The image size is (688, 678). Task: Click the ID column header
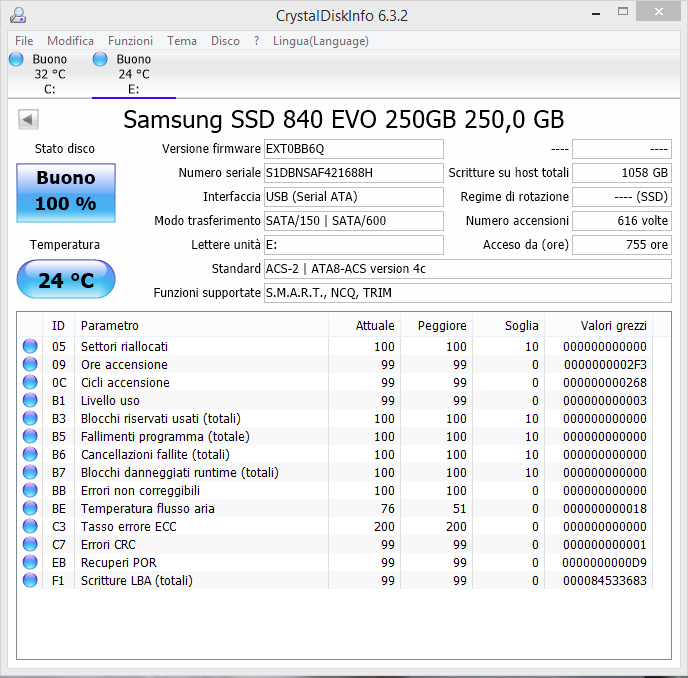coord(58,326)
